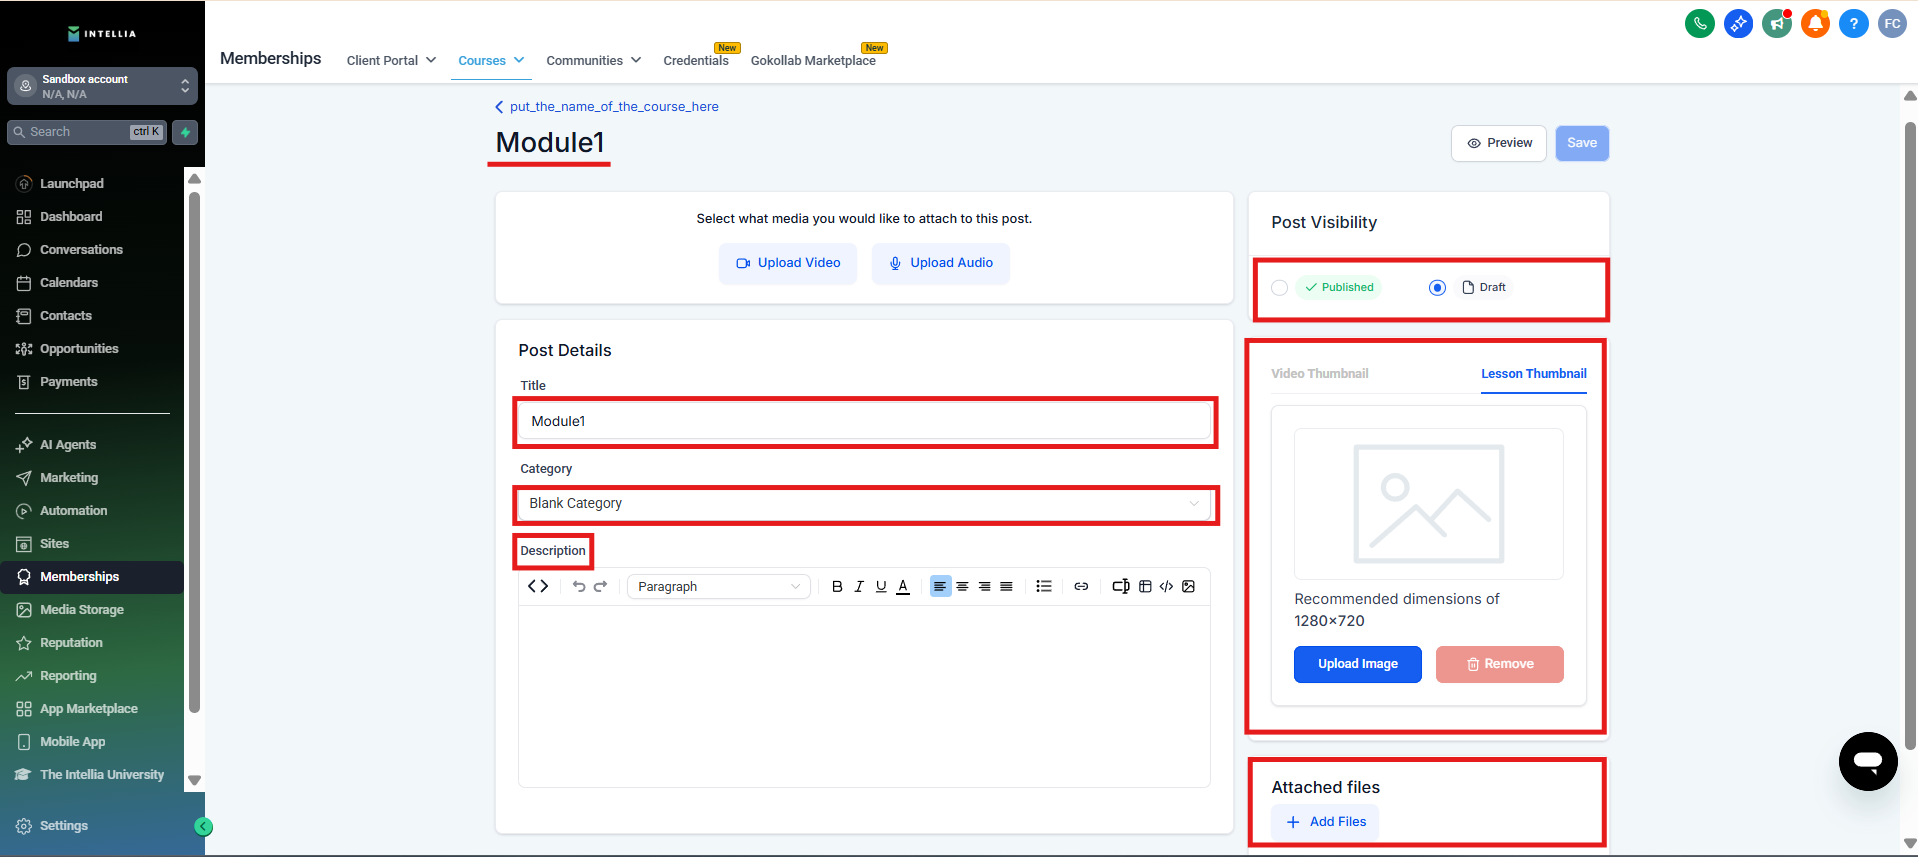Open the Communities menu in the top nav
Viewport: 1918px width, 857px height.
click(x=593, y=61)
